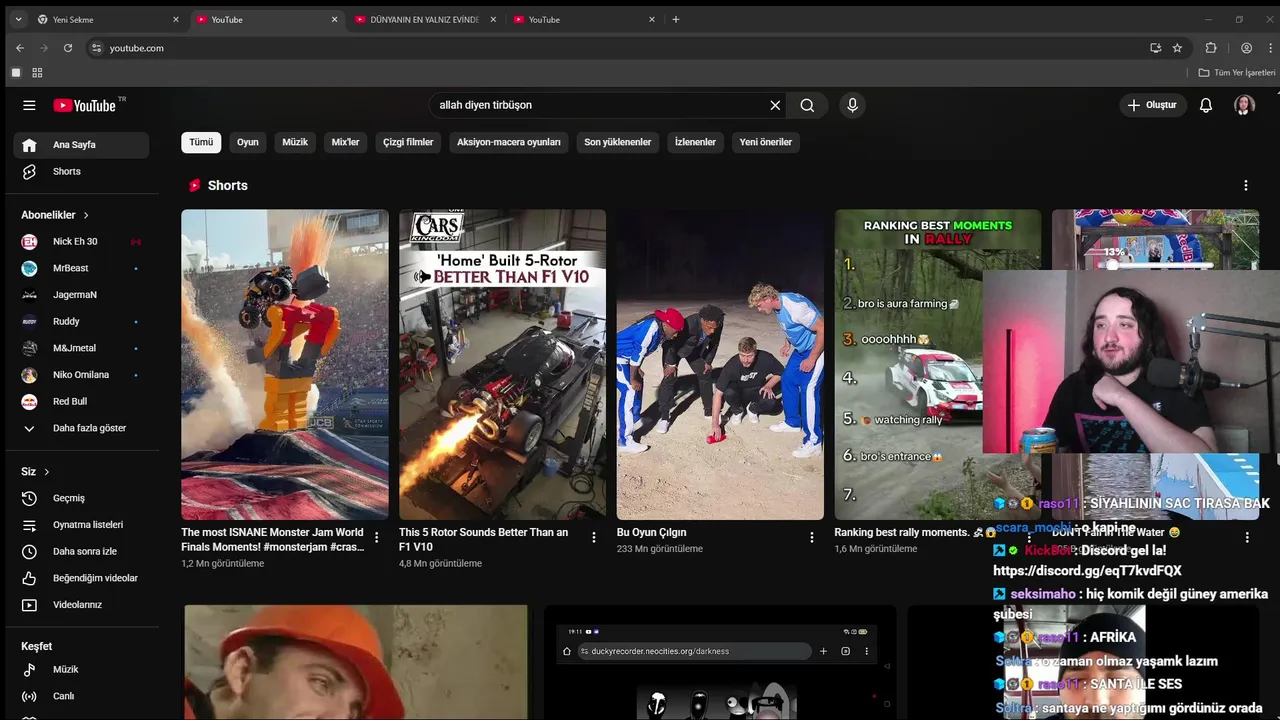Image resolution: width=1280 pixels, height=720 pixels.
Task: Play the Monster Jam World Finals short
Action: [x=285, y=364]
